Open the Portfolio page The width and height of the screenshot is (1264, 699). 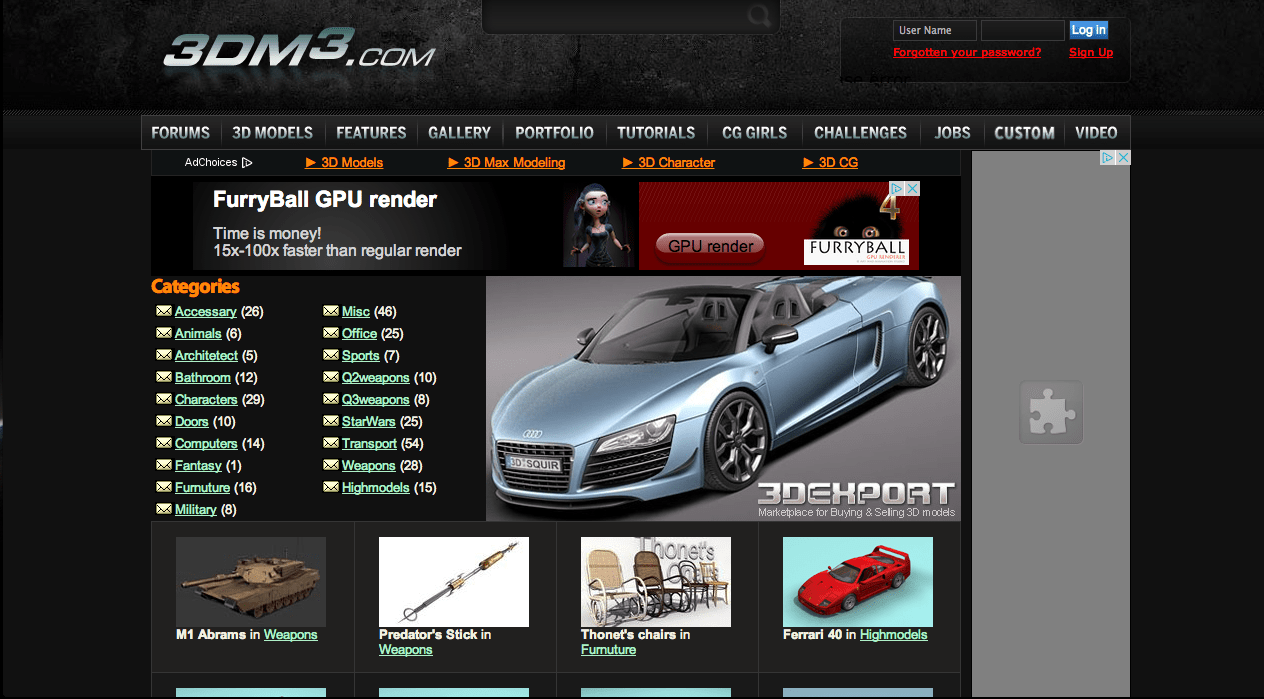[555, 132]
